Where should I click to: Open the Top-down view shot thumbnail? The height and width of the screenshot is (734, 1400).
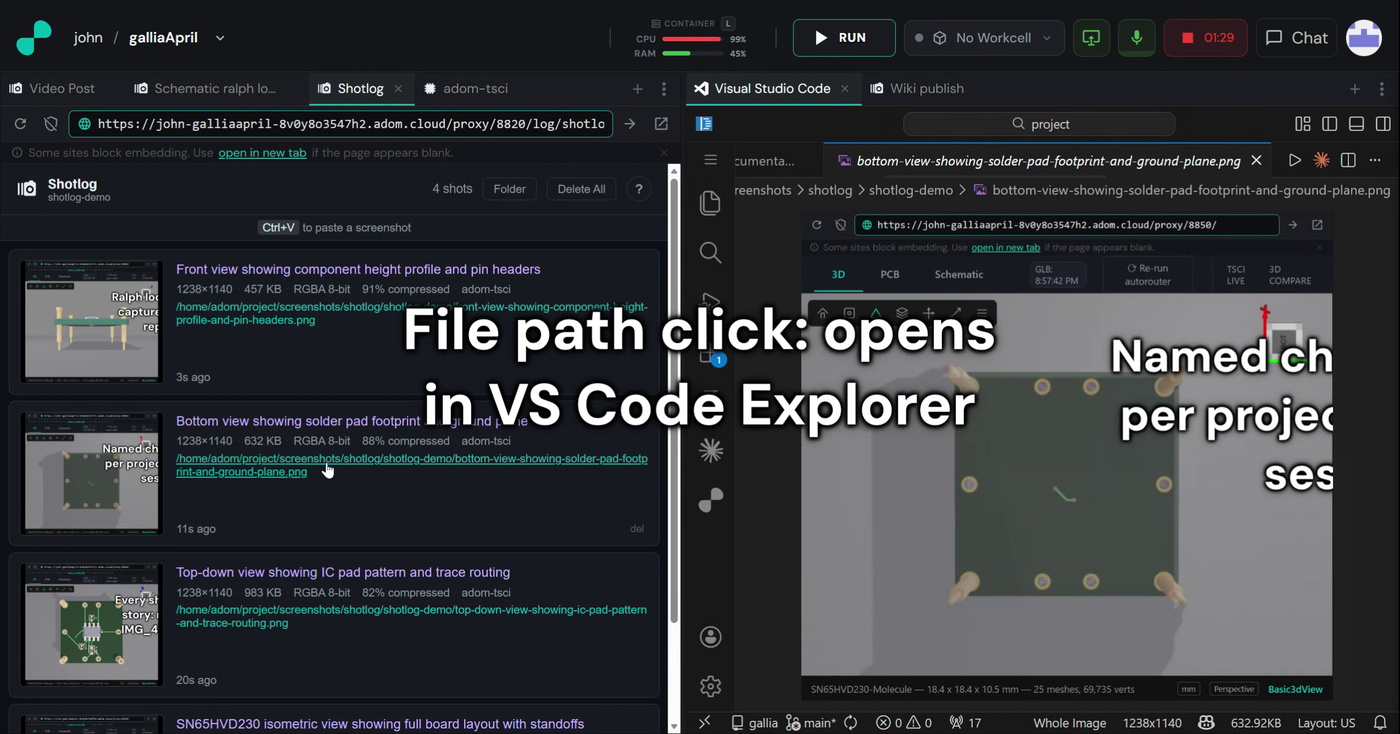pyautogui.click(x=91, y=624)
